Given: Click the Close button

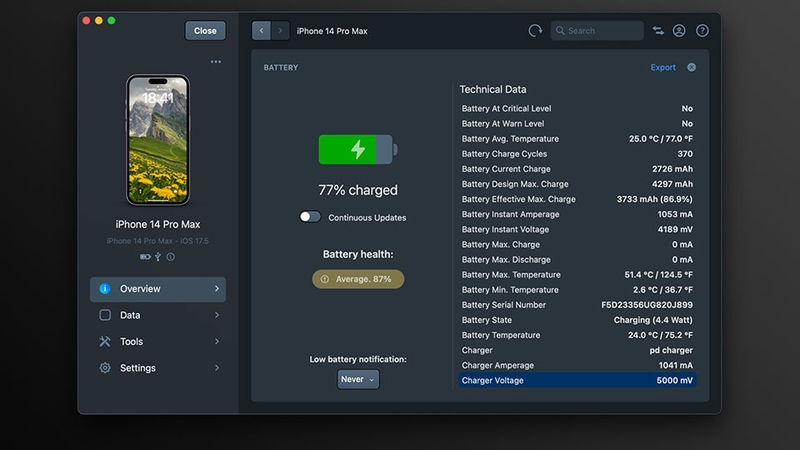Looking at the screenshot, I should tap(205, 31).
